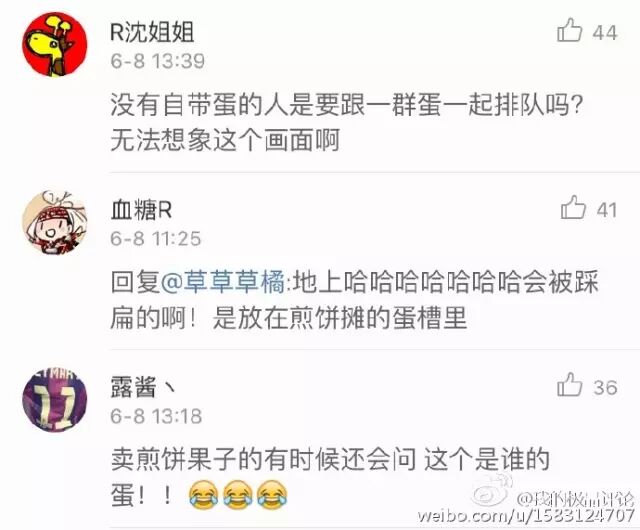Click the timestamp 6-8 13:39

pos(158,61)
